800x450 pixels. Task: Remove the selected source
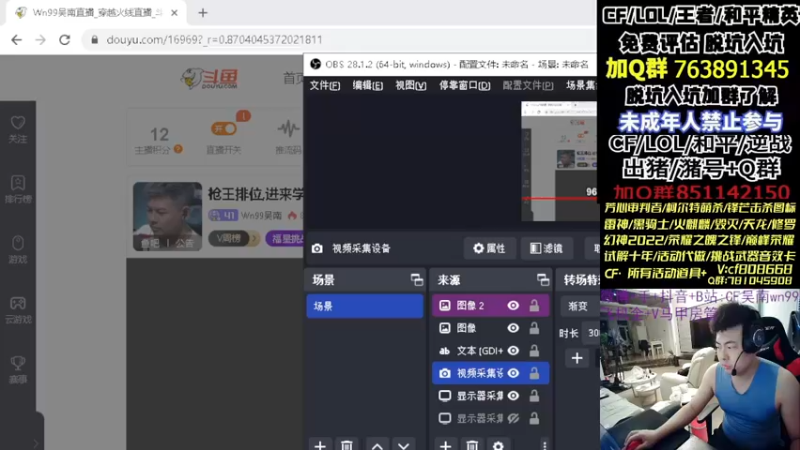pos(472,445)
